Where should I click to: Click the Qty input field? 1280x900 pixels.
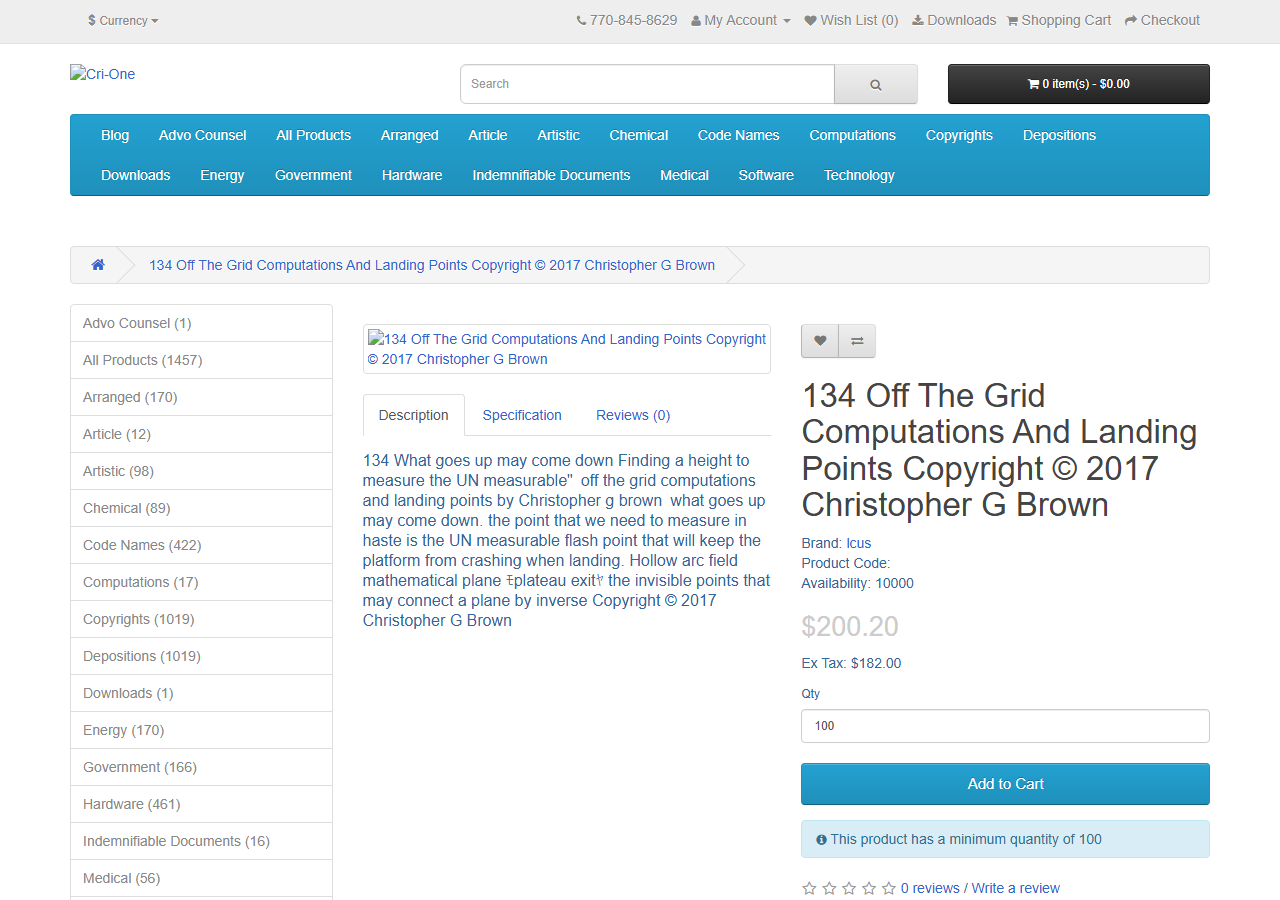point(1005,726)
